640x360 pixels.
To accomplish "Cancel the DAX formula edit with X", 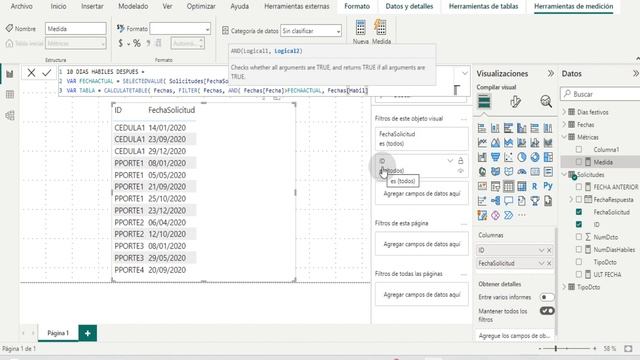I will 31,73.
